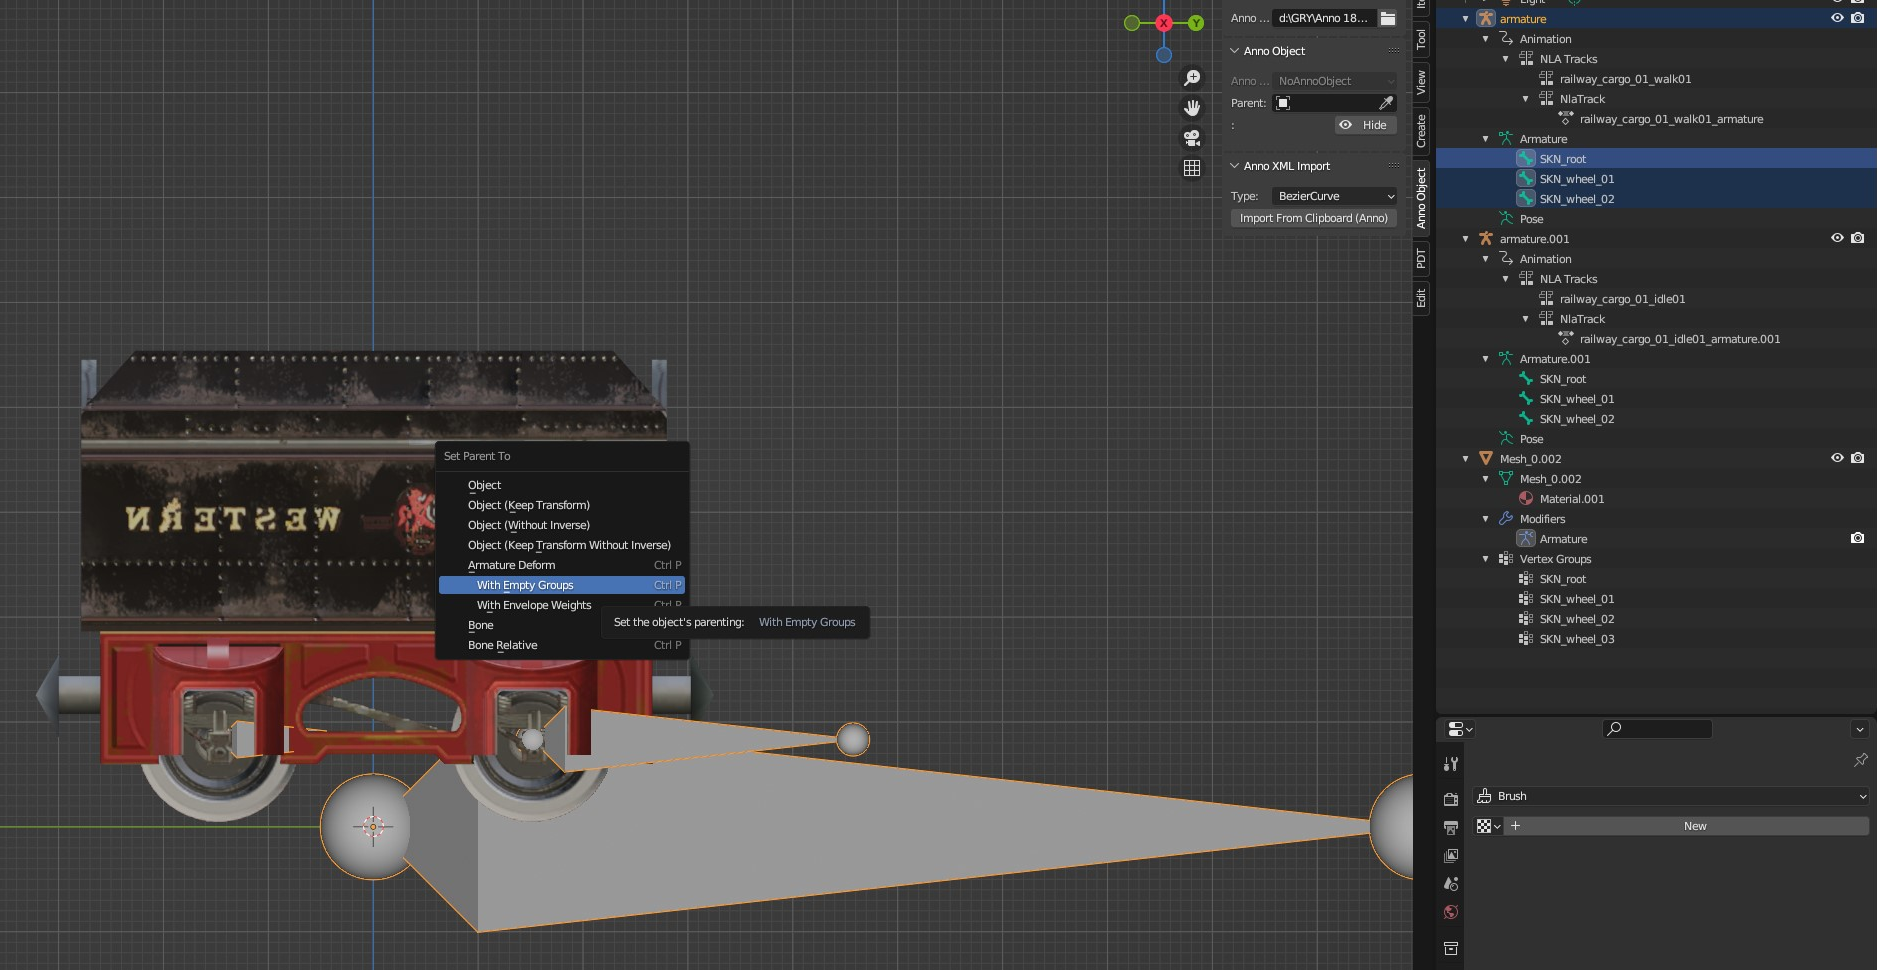Collapse the Anno Object panel
Viewport: 1877px width, 970px height.
click(x=1235, y=51)
